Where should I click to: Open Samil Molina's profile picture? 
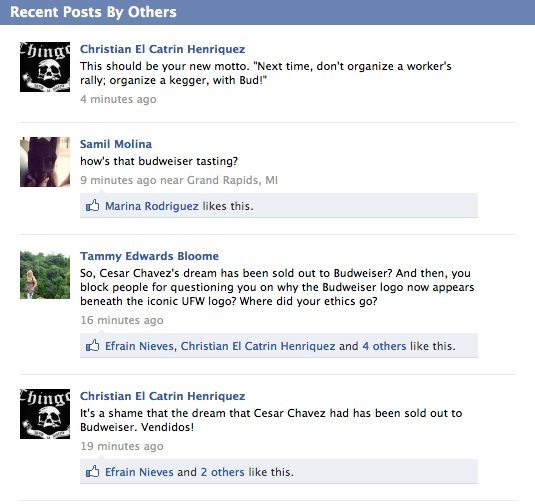(x=45, y=162)
